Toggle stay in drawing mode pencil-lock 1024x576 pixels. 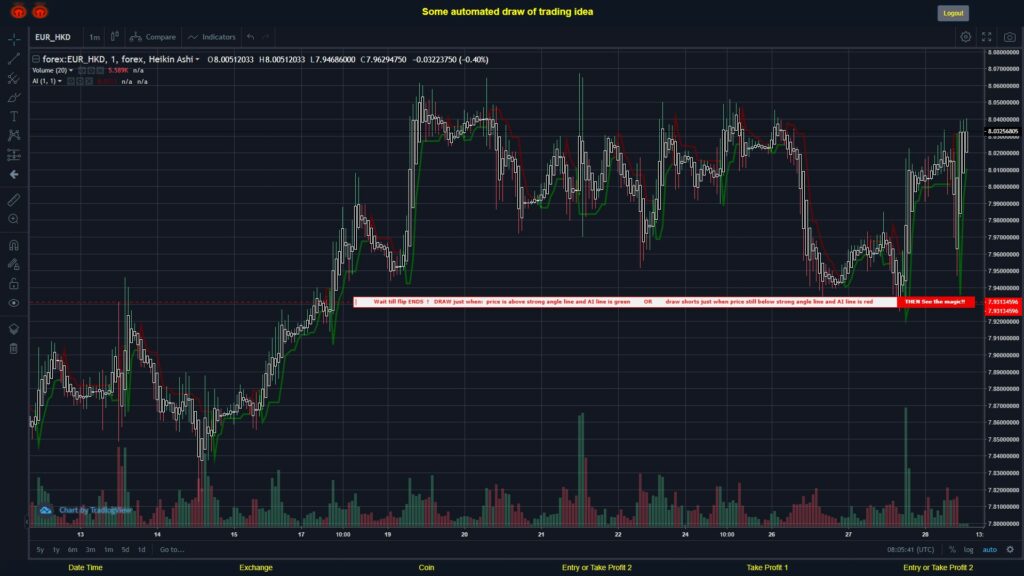[14, 264]
